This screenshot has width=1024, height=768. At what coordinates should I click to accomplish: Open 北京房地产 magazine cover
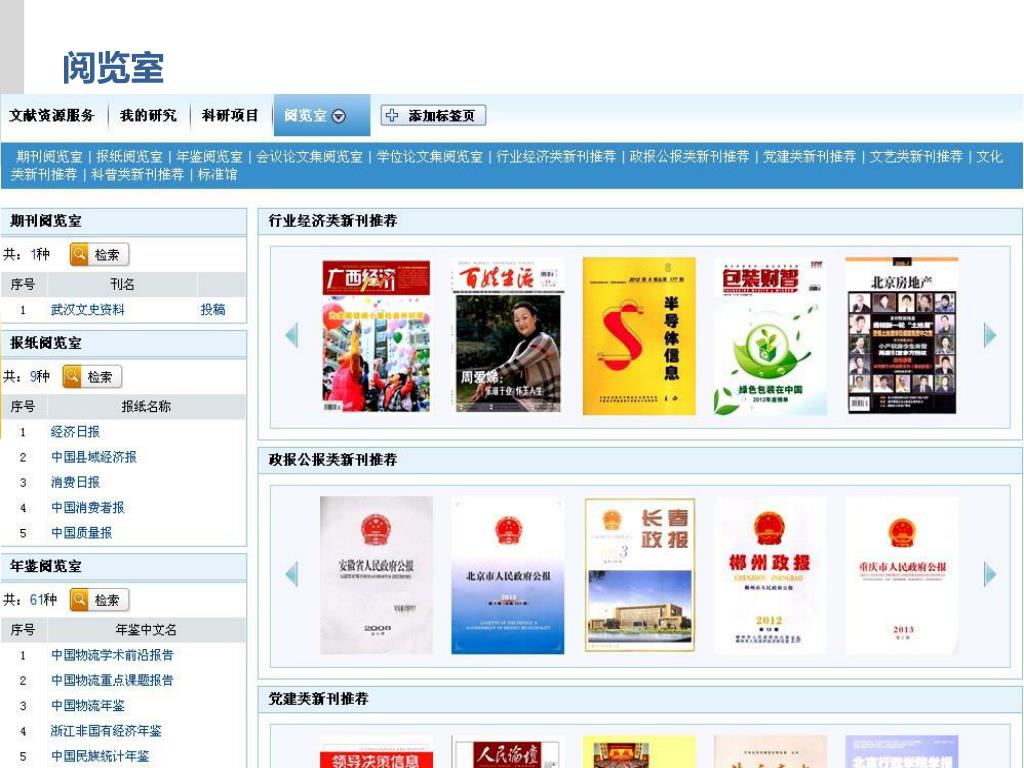click(x=902, y=336)
